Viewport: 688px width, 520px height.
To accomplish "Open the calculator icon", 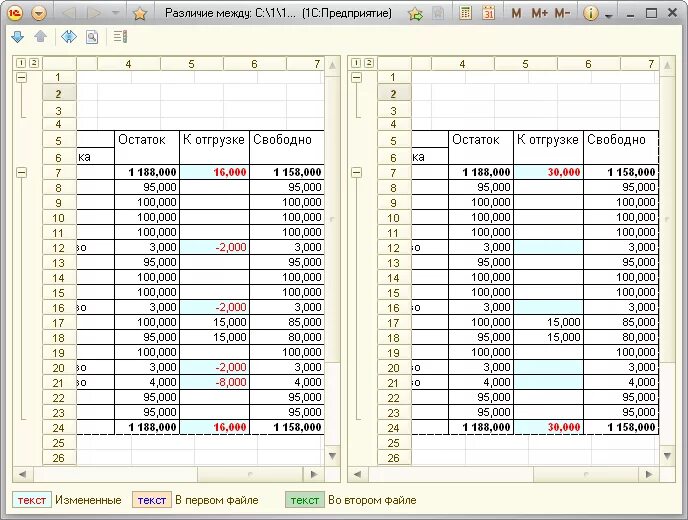I will [465, 13].
